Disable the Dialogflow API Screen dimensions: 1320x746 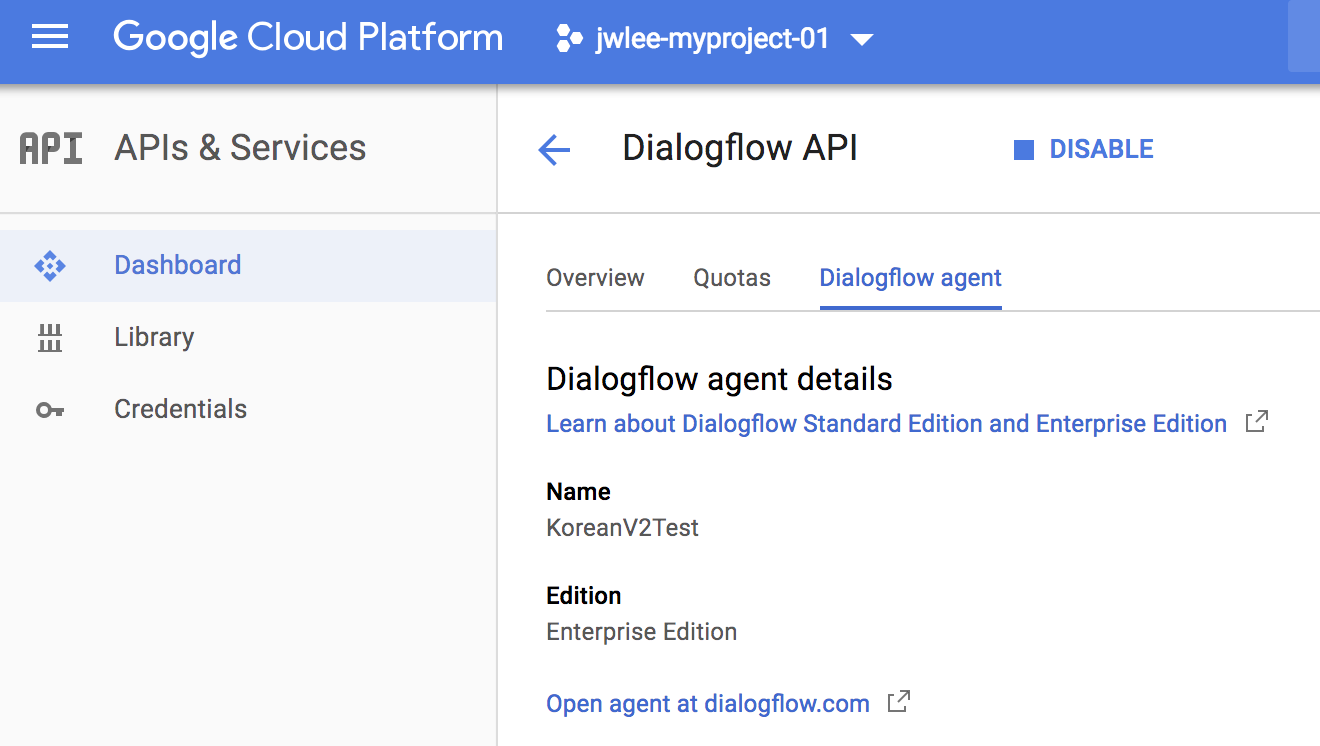click(x=1084, y=148)
